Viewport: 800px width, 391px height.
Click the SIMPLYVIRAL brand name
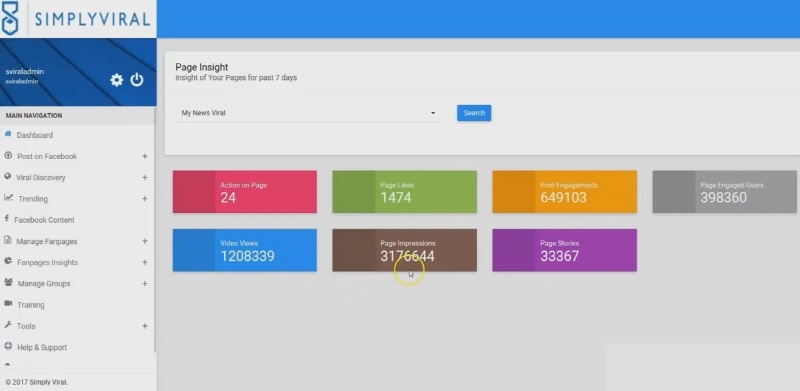tap(92, 19)
